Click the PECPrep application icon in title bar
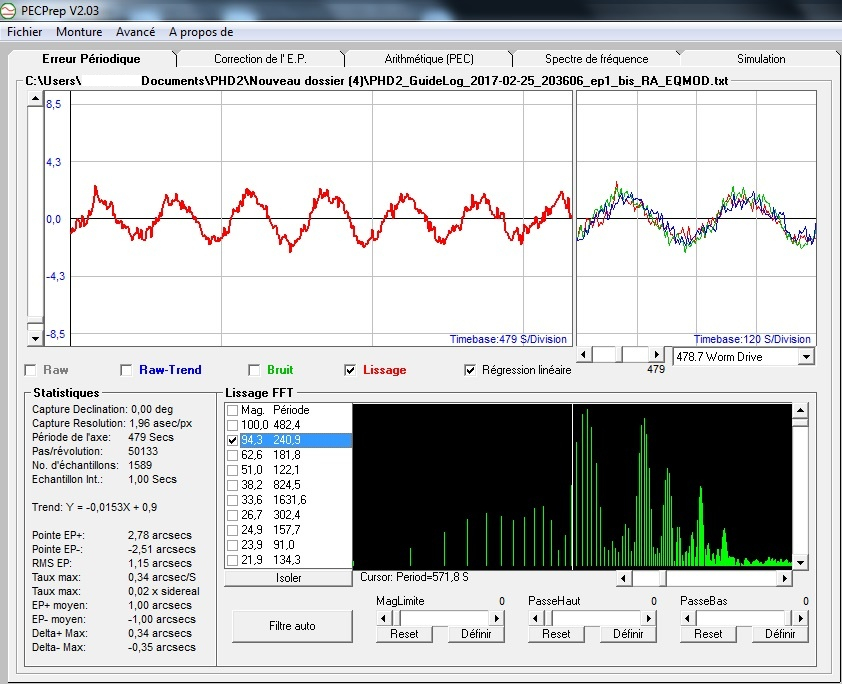The height and width of the screenshot is (684, 842). point(10,10)
